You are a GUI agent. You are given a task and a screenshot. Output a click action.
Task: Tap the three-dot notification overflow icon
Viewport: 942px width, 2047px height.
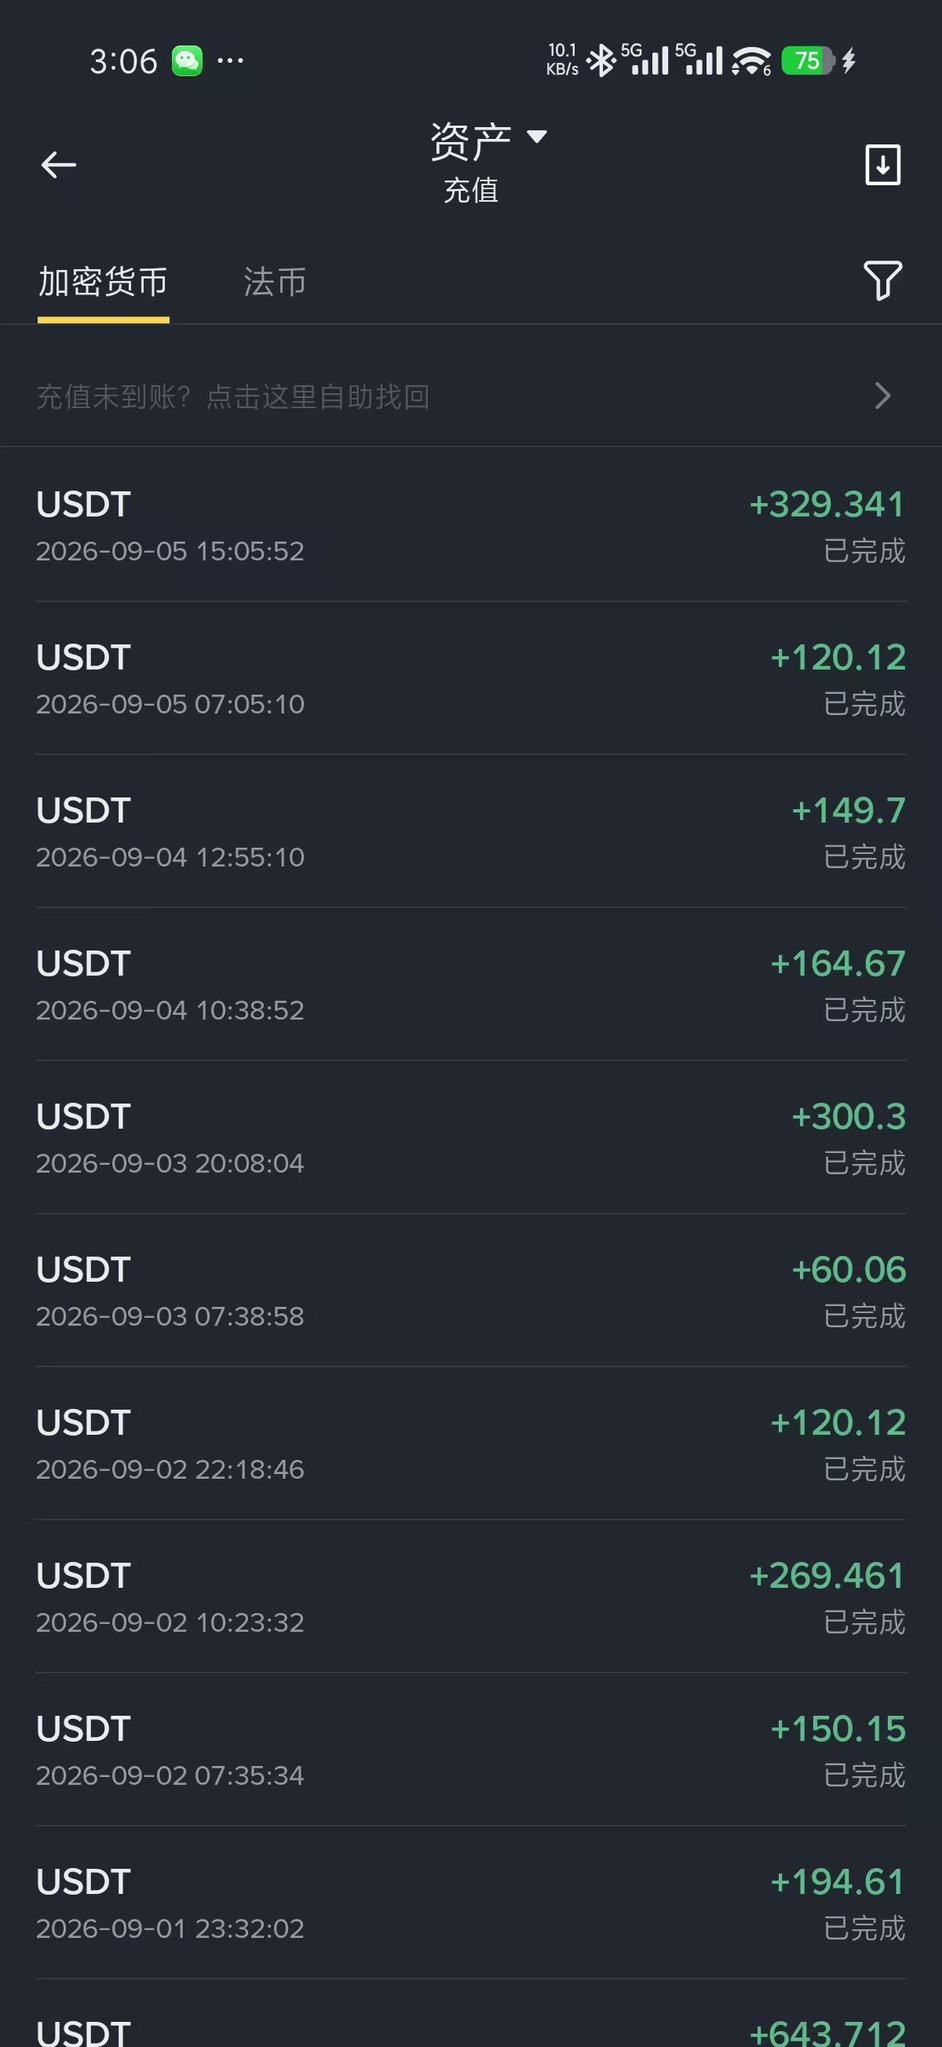pyautogui.click(x=231, y=61)
